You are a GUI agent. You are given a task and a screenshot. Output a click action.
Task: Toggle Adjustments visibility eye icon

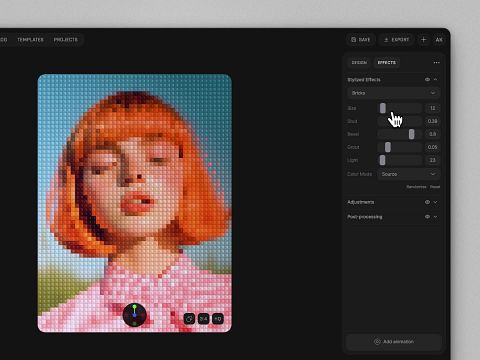point(427,202)
